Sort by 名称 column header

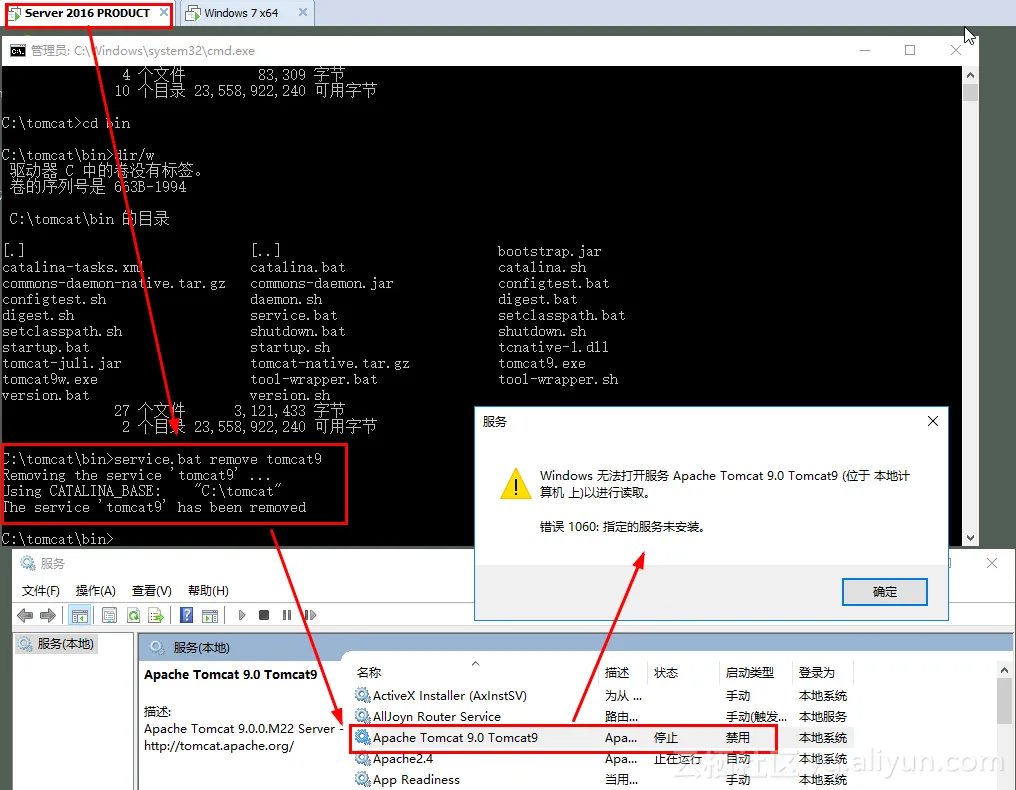pyautogui.click(x=369, y=673)
